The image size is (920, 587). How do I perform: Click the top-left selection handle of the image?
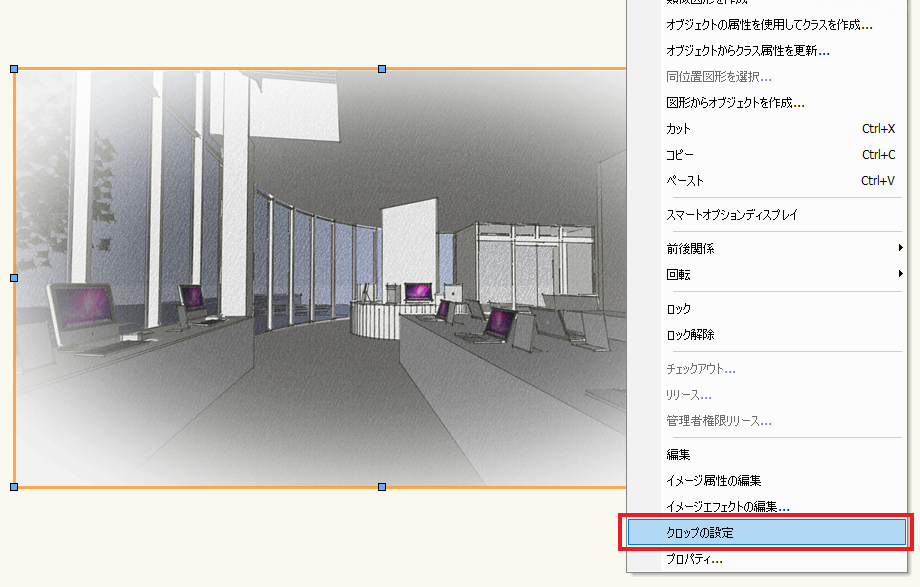(x=14, y=70)
